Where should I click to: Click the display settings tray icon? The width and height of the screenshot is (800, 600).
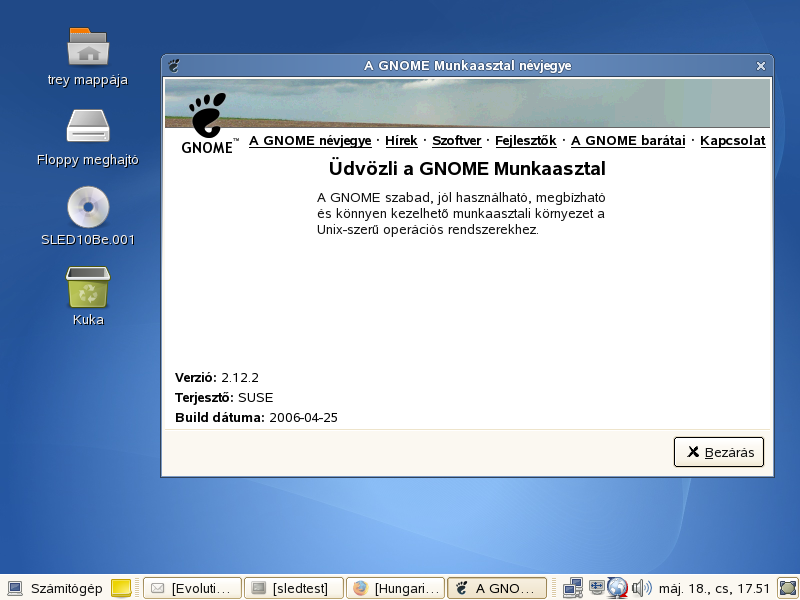596,587
